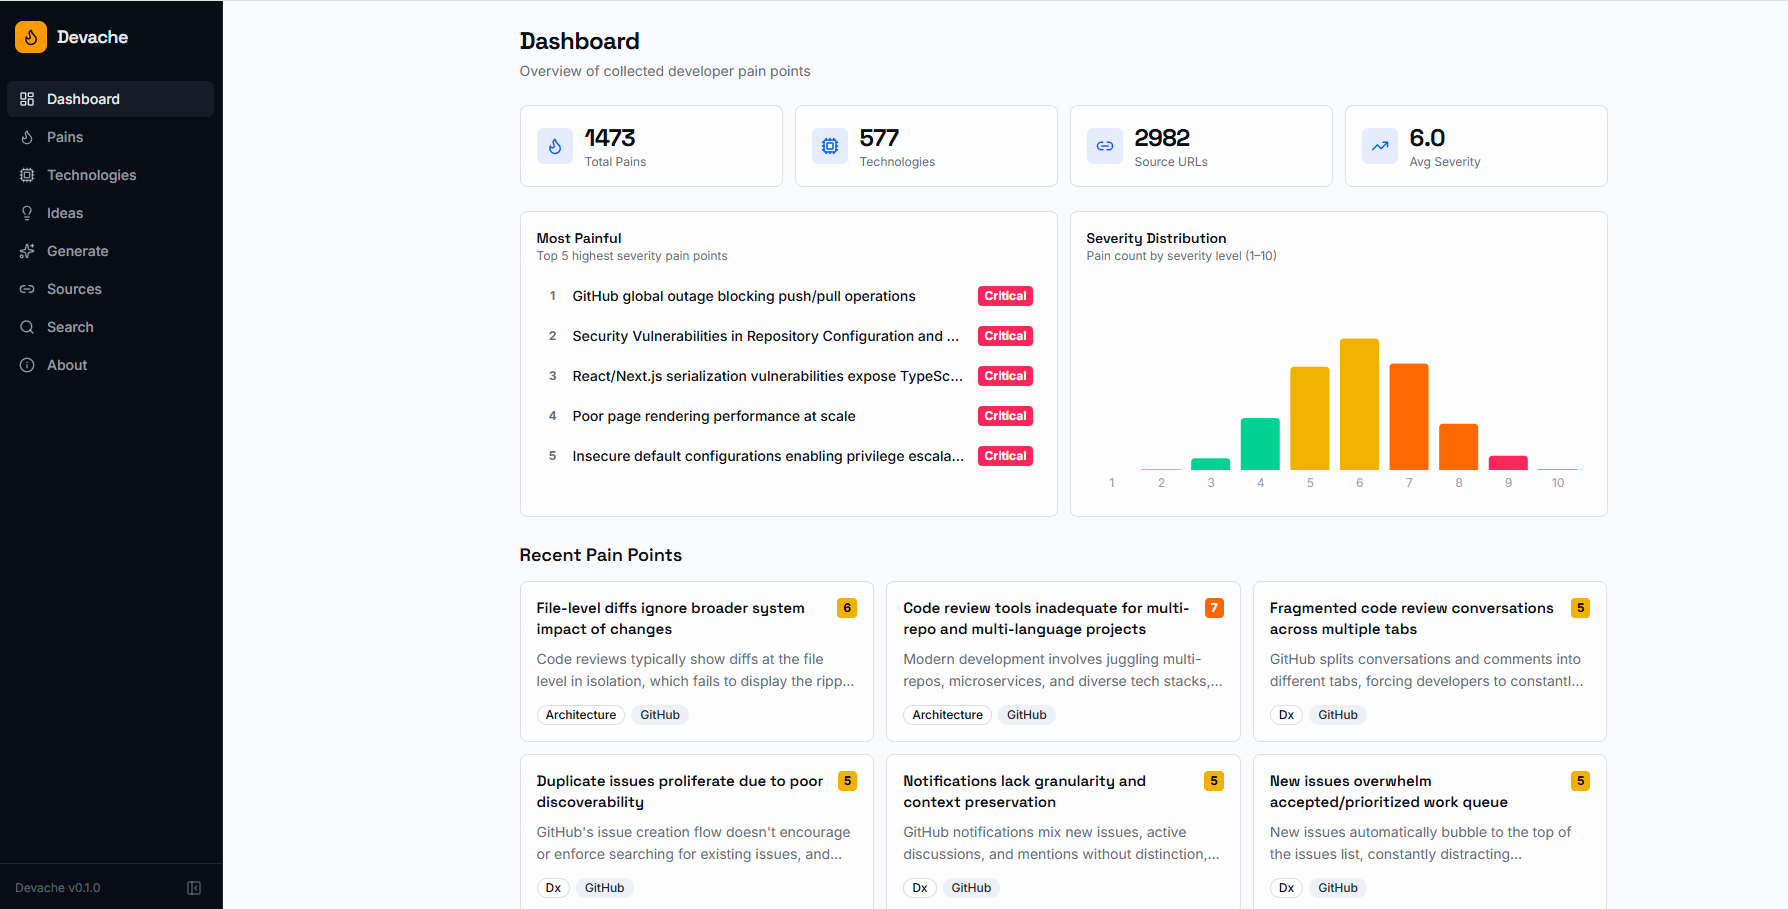Screen dimensions: 1788x909
Task: Click the Pains flame icon in sidebar
Action: click(27, 137)
